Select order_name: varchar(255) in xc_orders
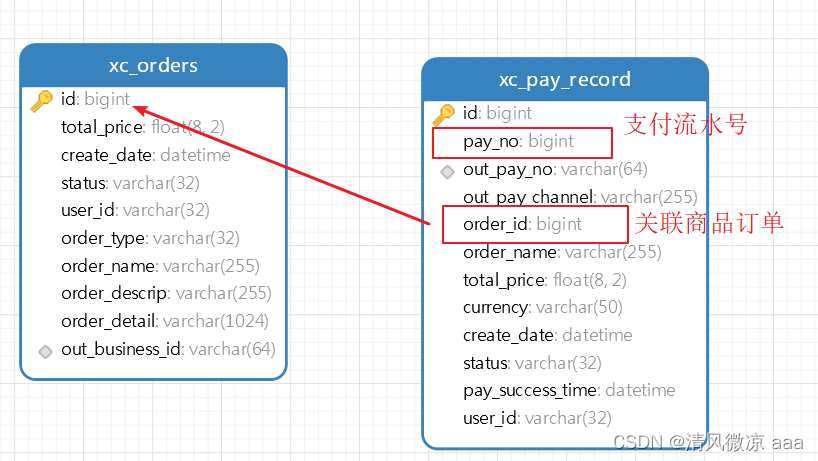818x461 pixels. click(160, 266)
